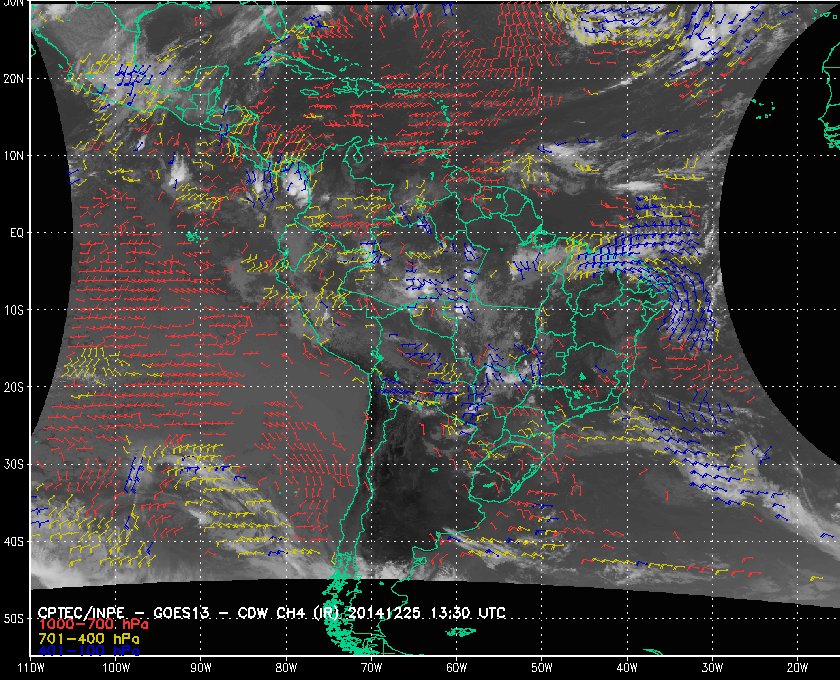Click the yellow 701-400 hPa legend entry
The height and width of the screenshot is (680, 840).
[x=89, y=639]
